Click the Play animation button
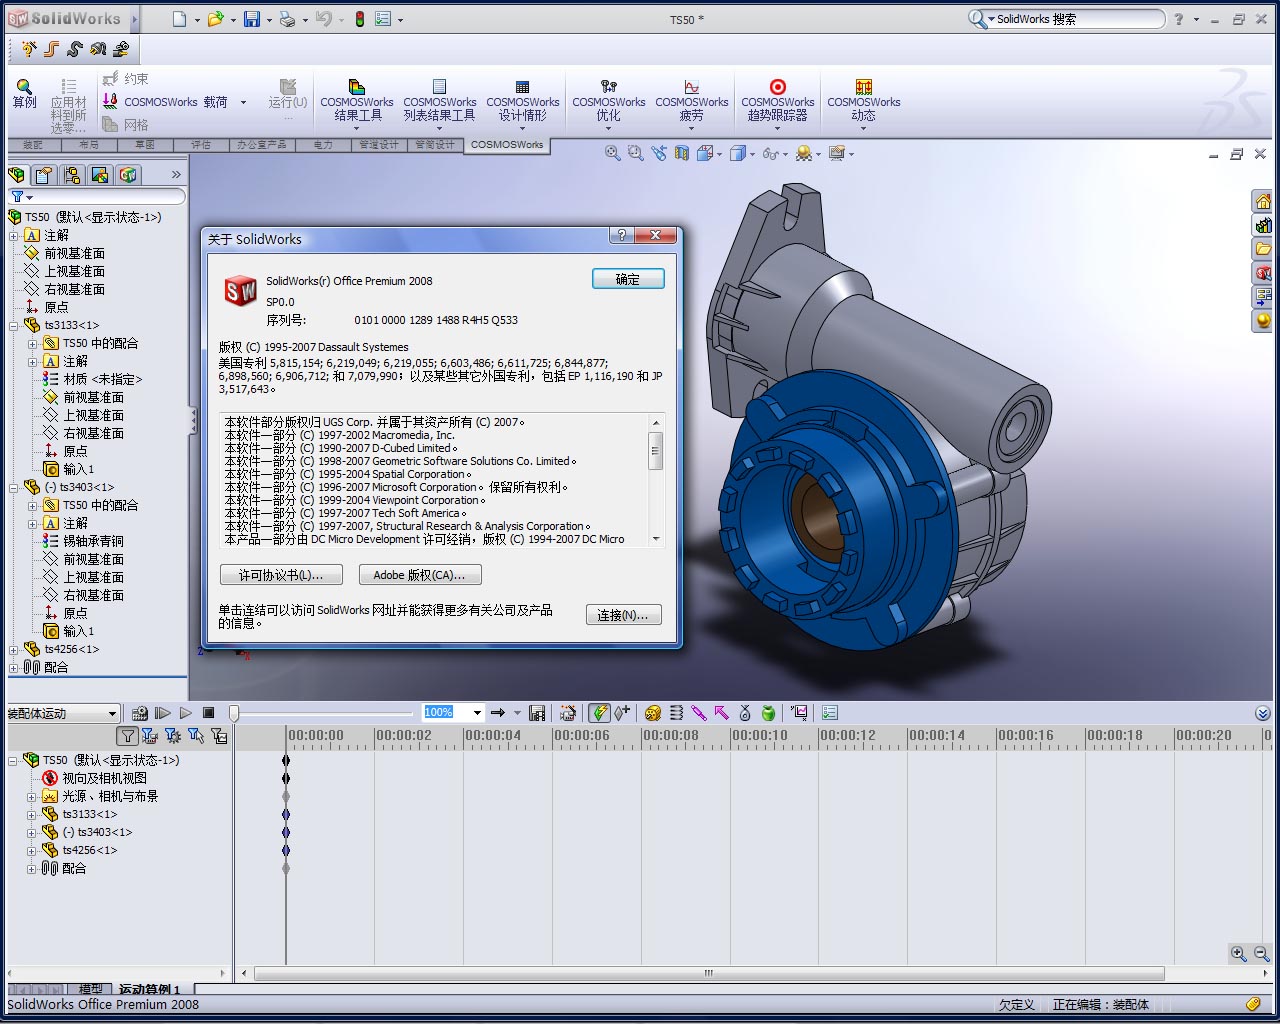Image resolution: width=1280 pixels, height=1024 pixels. click(185, 713)
